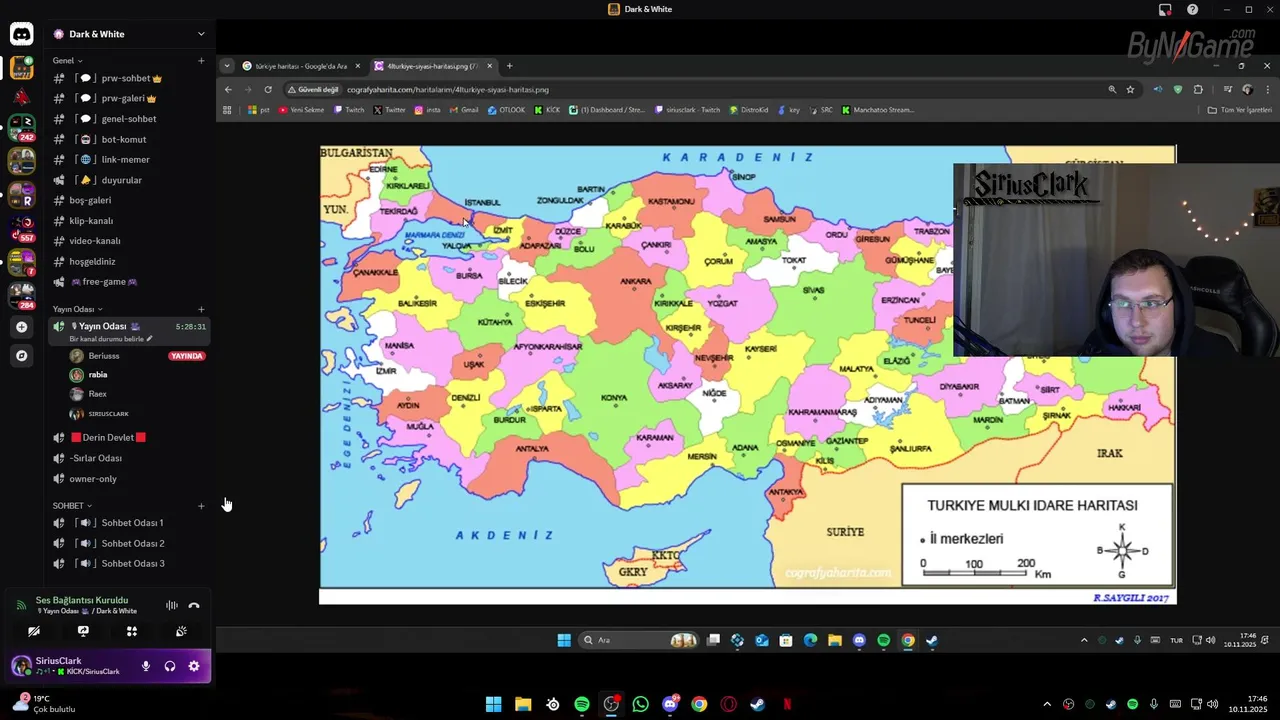Watch Beriusss stream via YAYINDA badge

coord(187,356)
